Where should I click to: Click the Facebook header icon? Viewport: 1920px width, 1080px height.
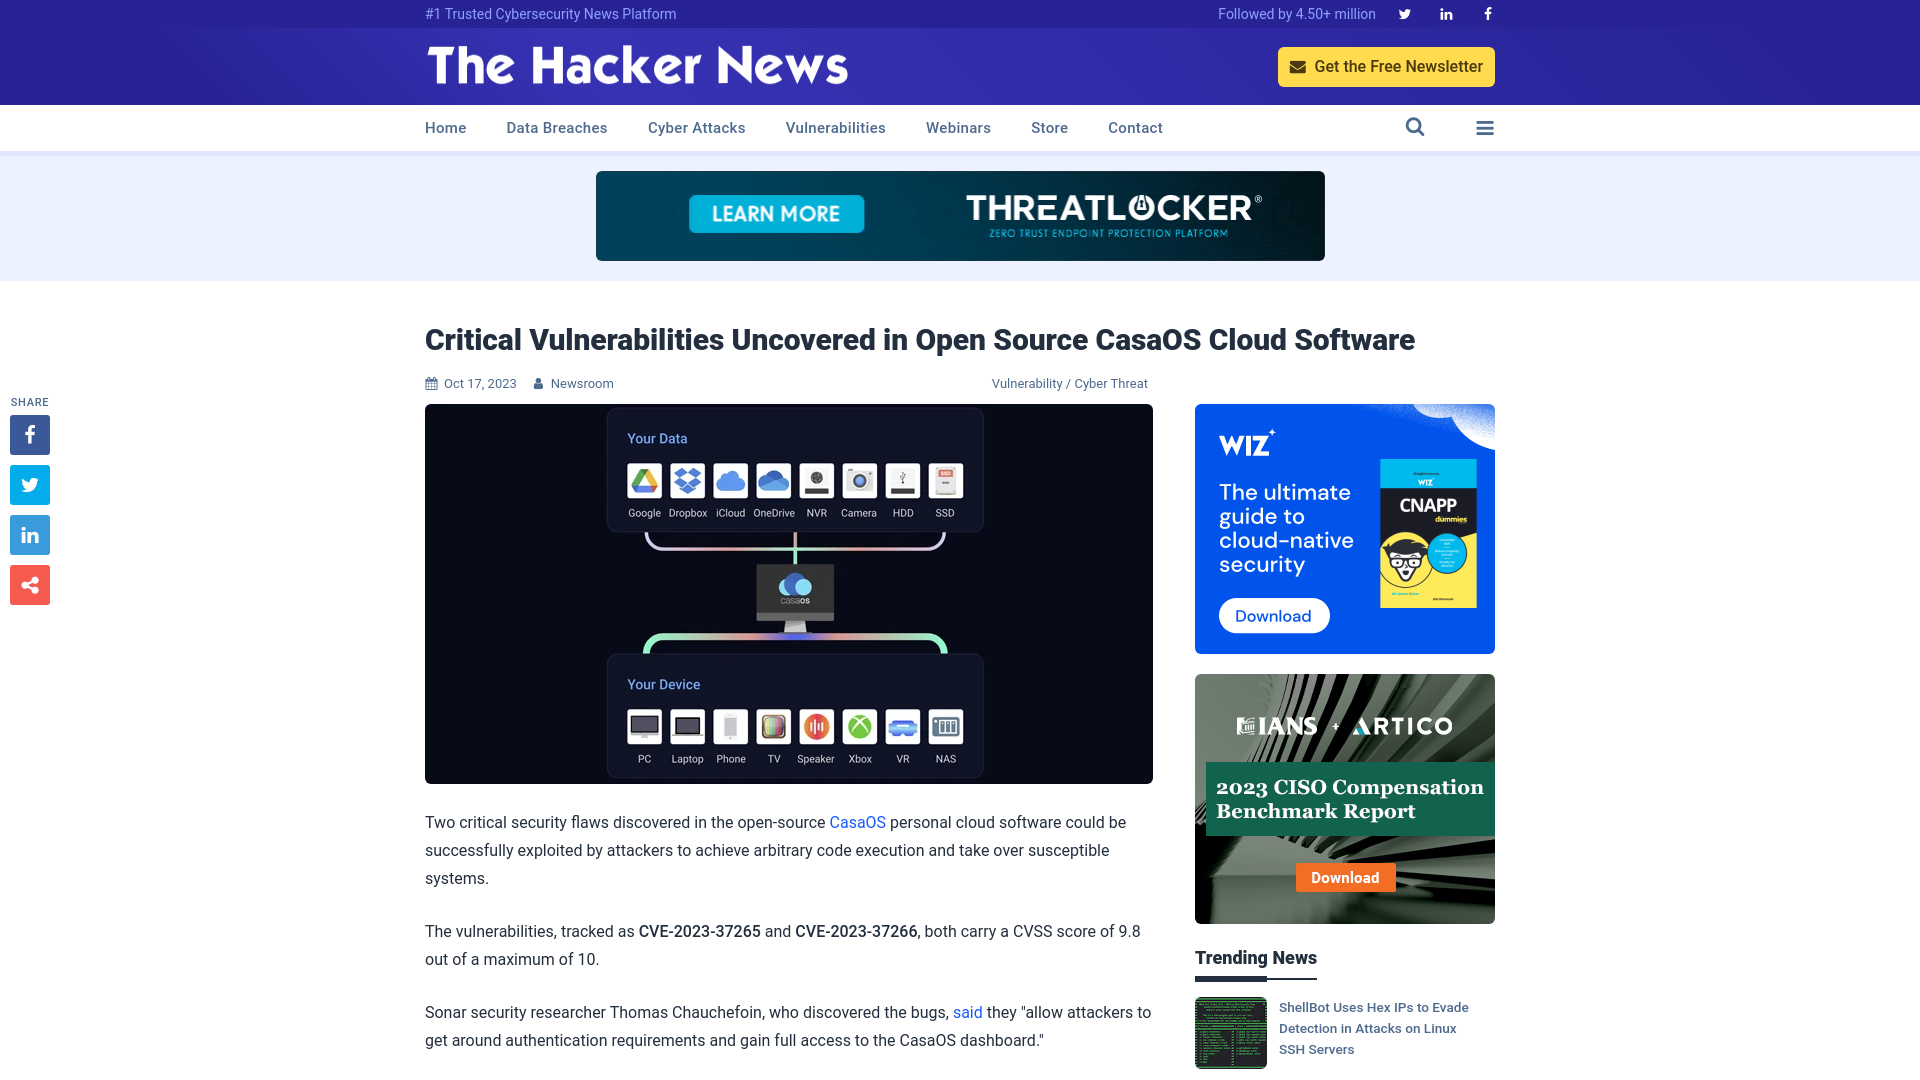1487,13
